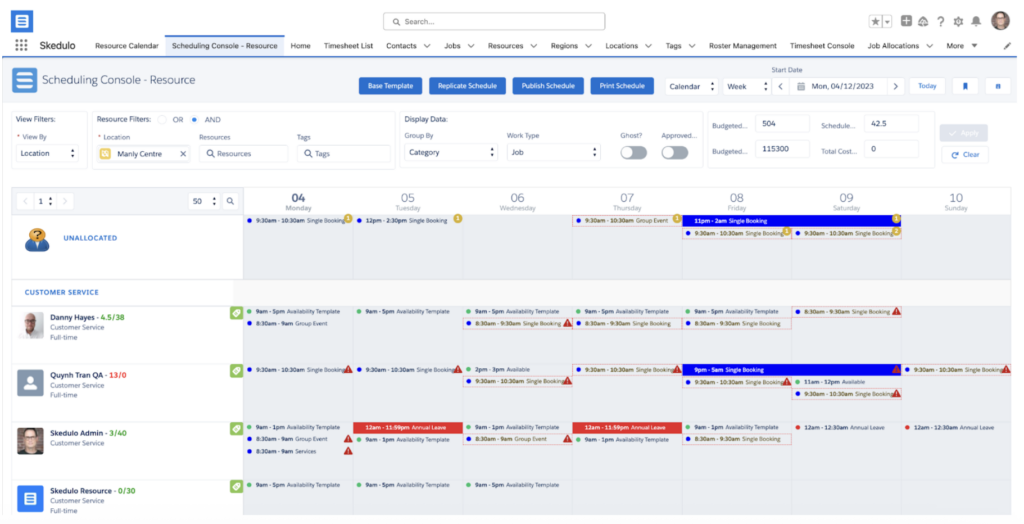This screenshot has height=524, width=1024.
Task: Click the Tags filter search field
Action: click(344, 154)
